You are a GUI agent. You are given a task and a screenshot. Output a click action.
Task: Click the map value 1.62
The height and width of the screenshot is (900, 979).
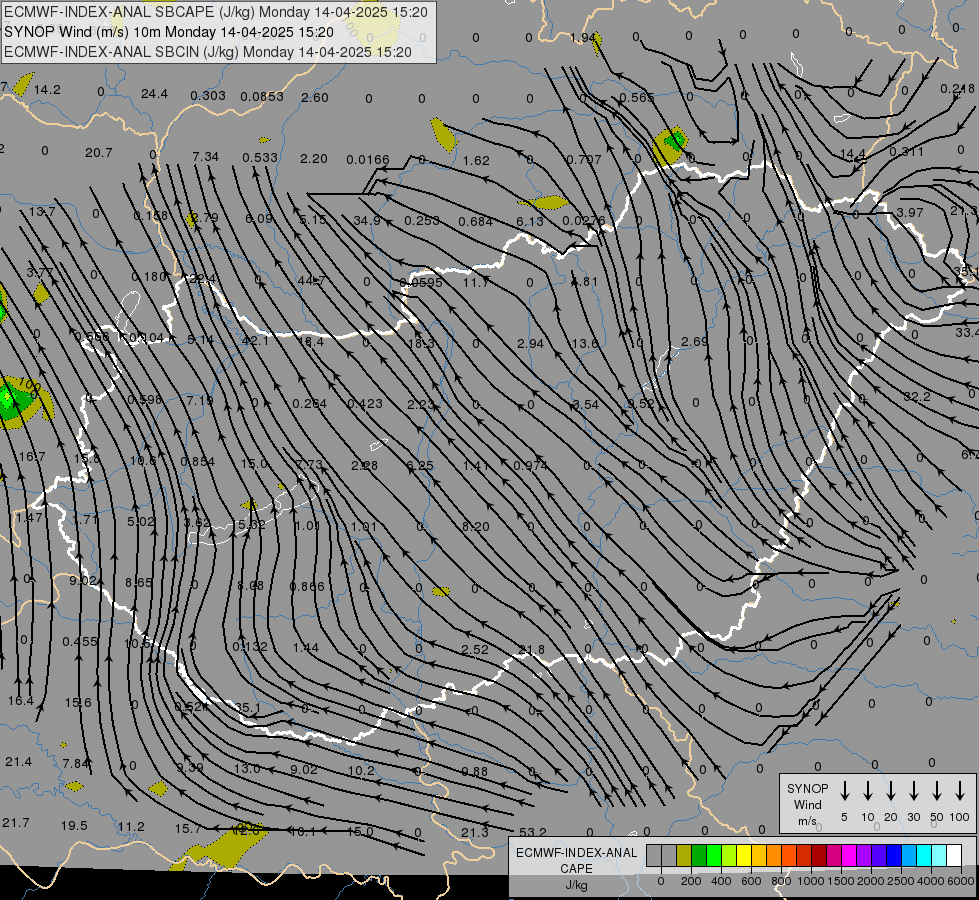(x=476, y=161)
